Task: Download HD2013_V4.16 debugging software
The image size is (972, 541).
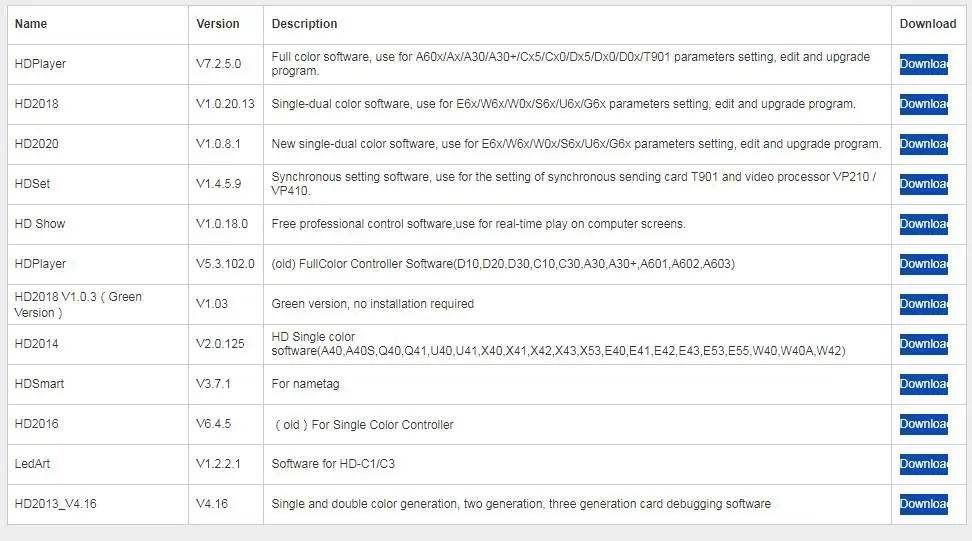Action: coord(923,504)
